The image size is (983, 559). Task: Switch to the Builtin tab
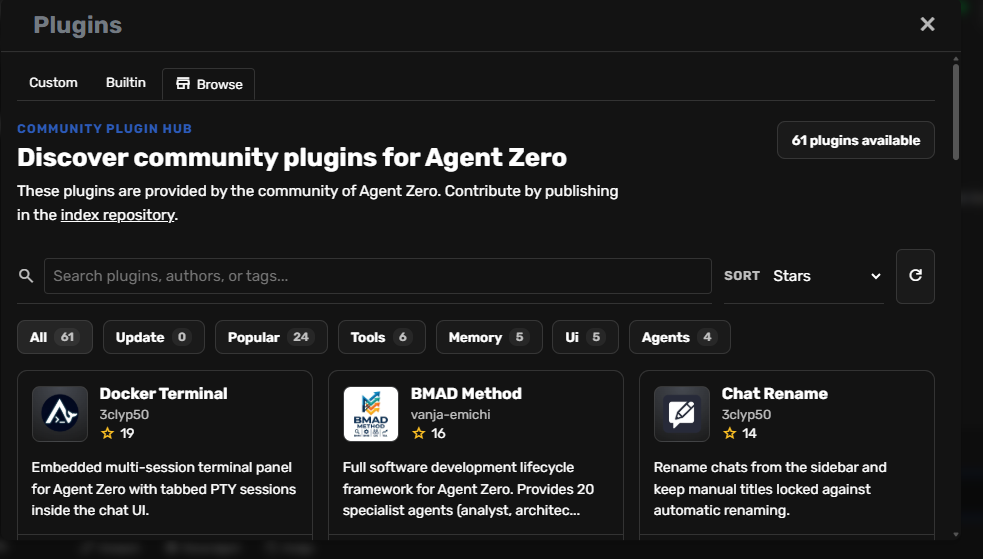pyautogui.click(x=126, y=83)
